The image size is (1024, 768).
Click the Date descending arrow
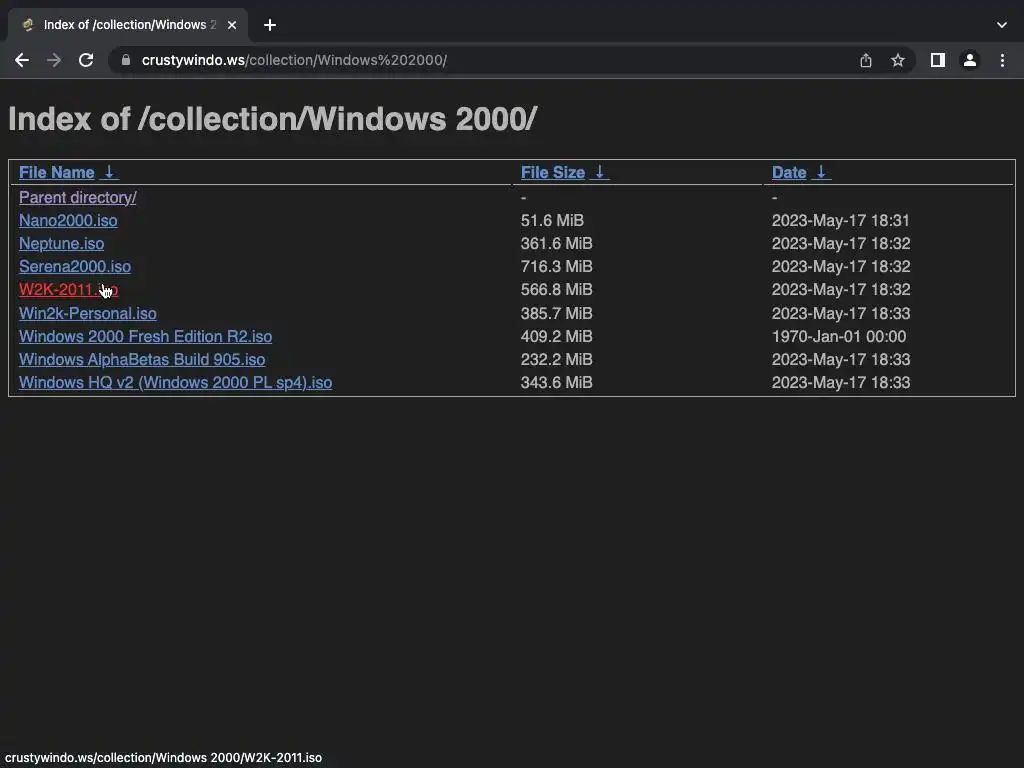click(822, 172)
